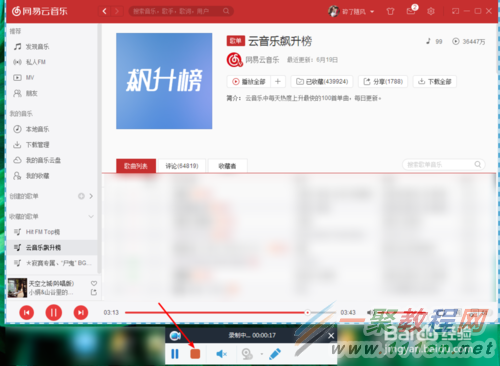Screen dimensions: 500x366
Task: Expand the username dropdown arrow
Action: coord(372,12)
